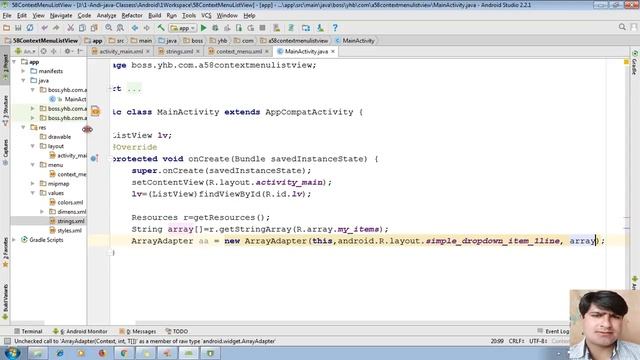The image size is (640, 360).
Task: Switch to the strings.xml editor tab
Action: 179,51
